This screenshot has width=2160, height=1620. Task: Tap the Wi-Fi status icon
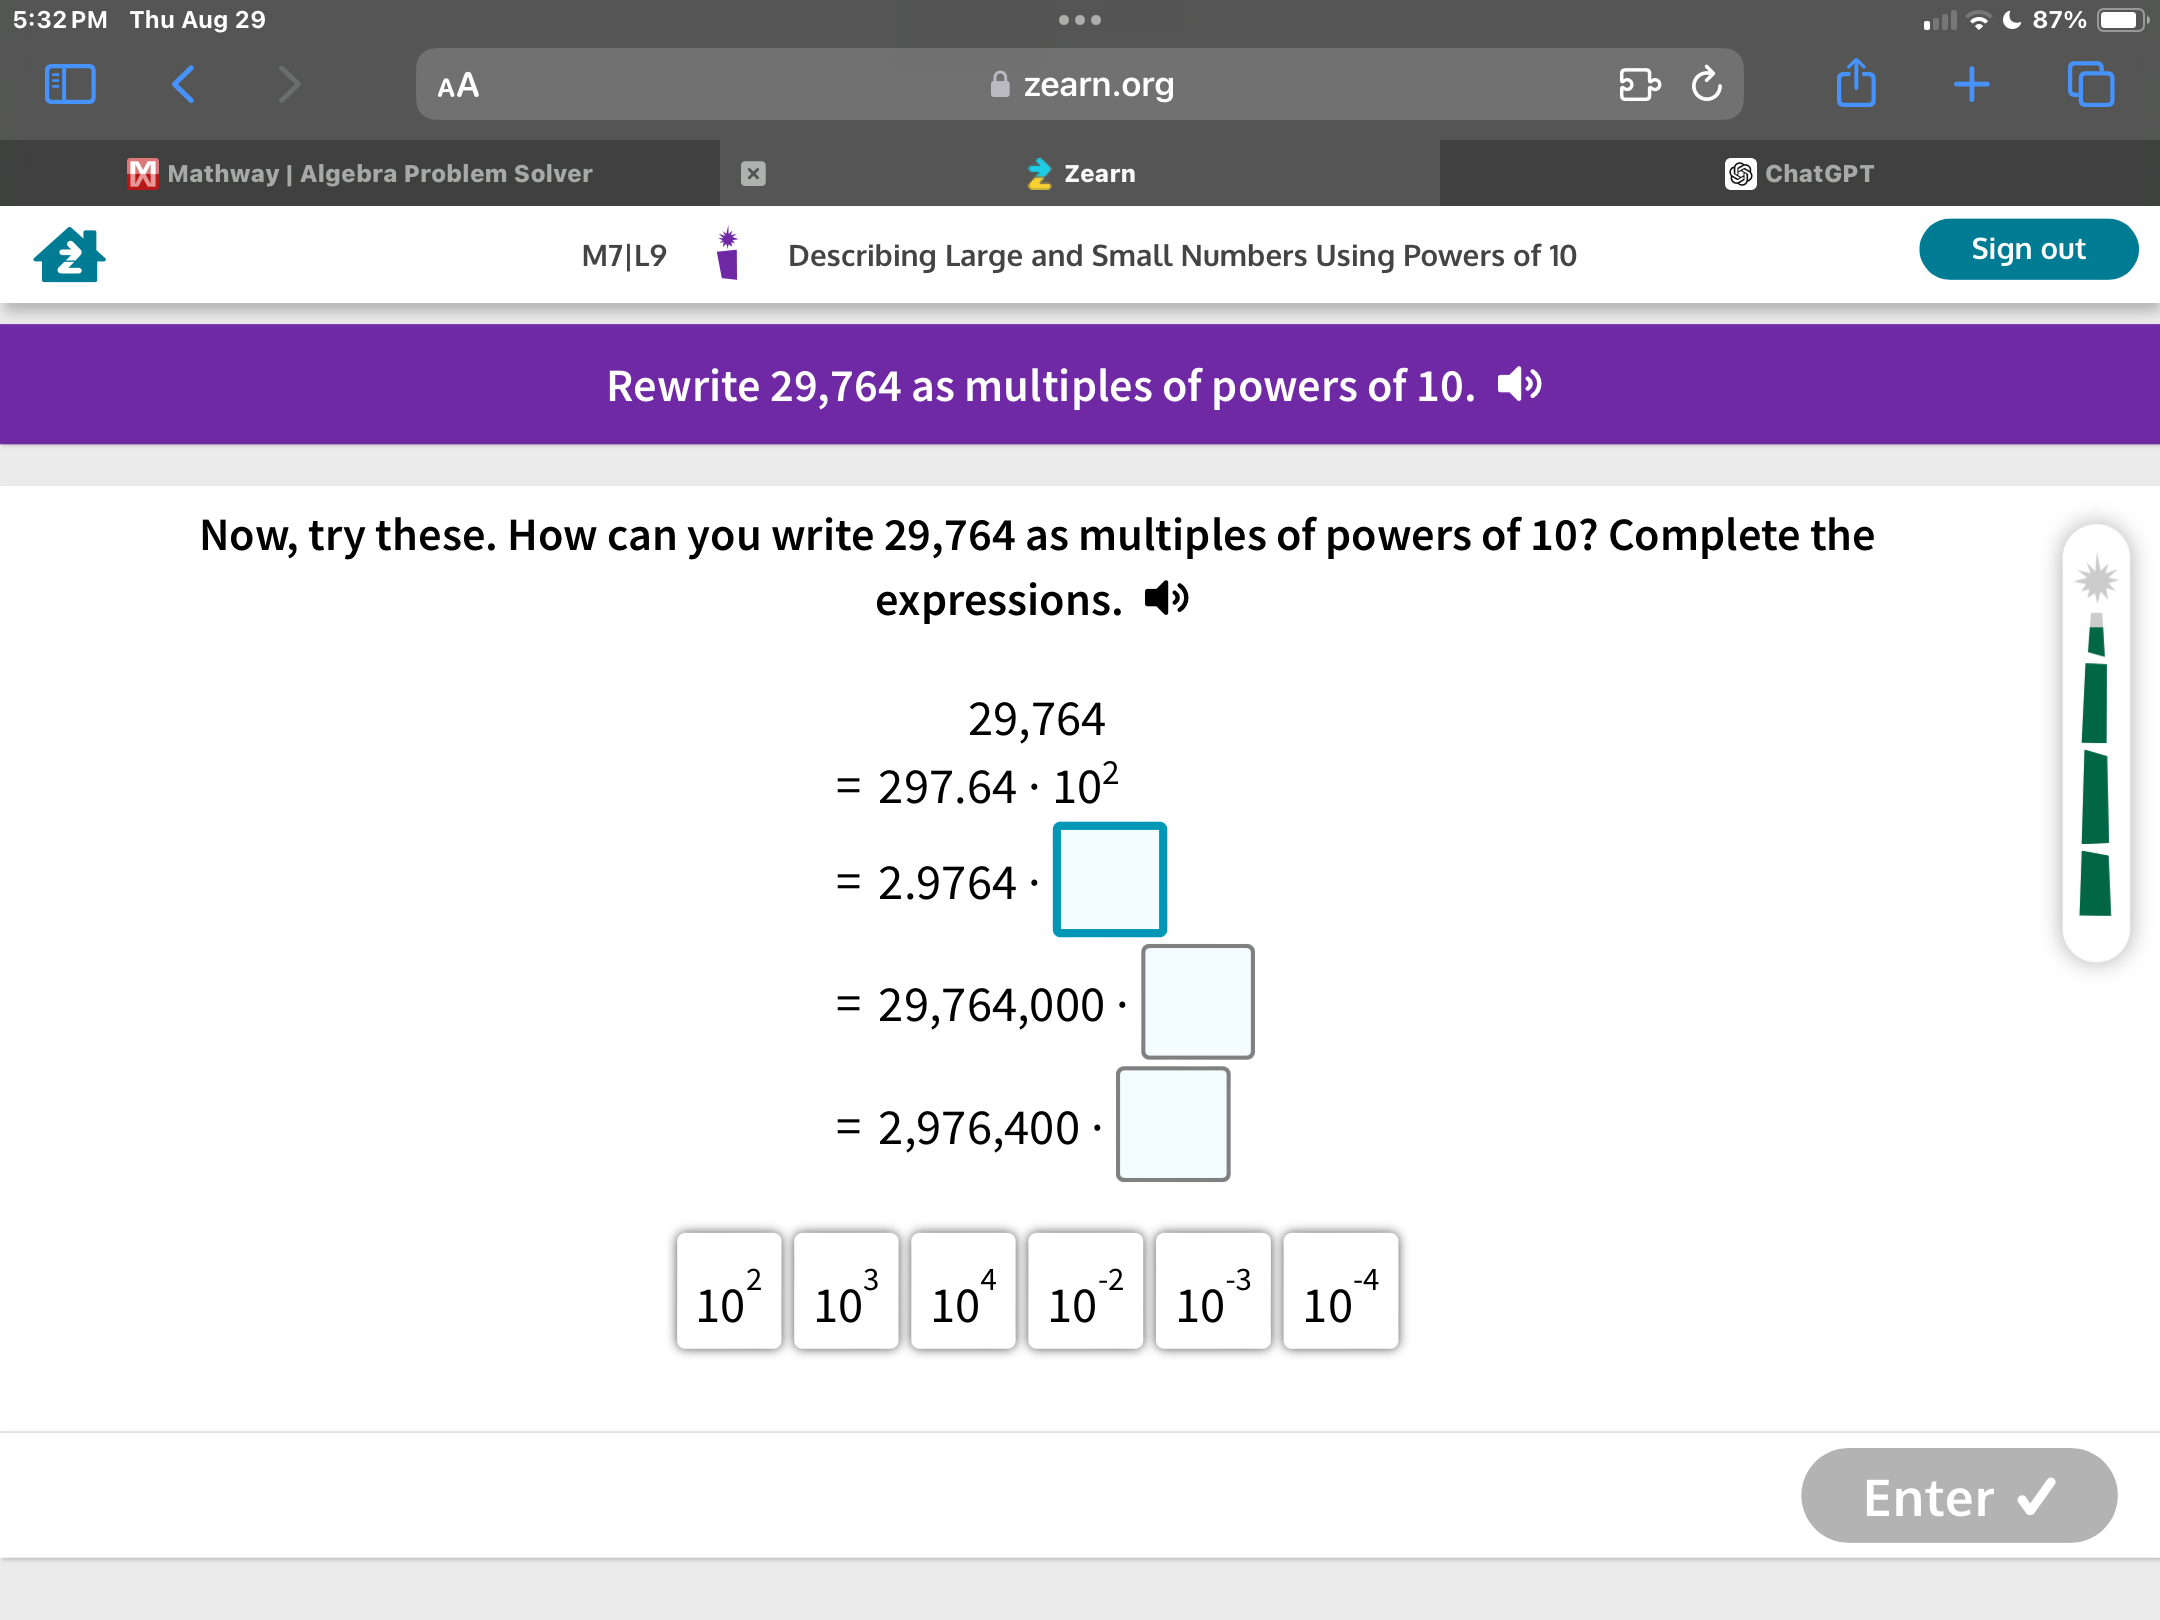tap(1978, 20)
